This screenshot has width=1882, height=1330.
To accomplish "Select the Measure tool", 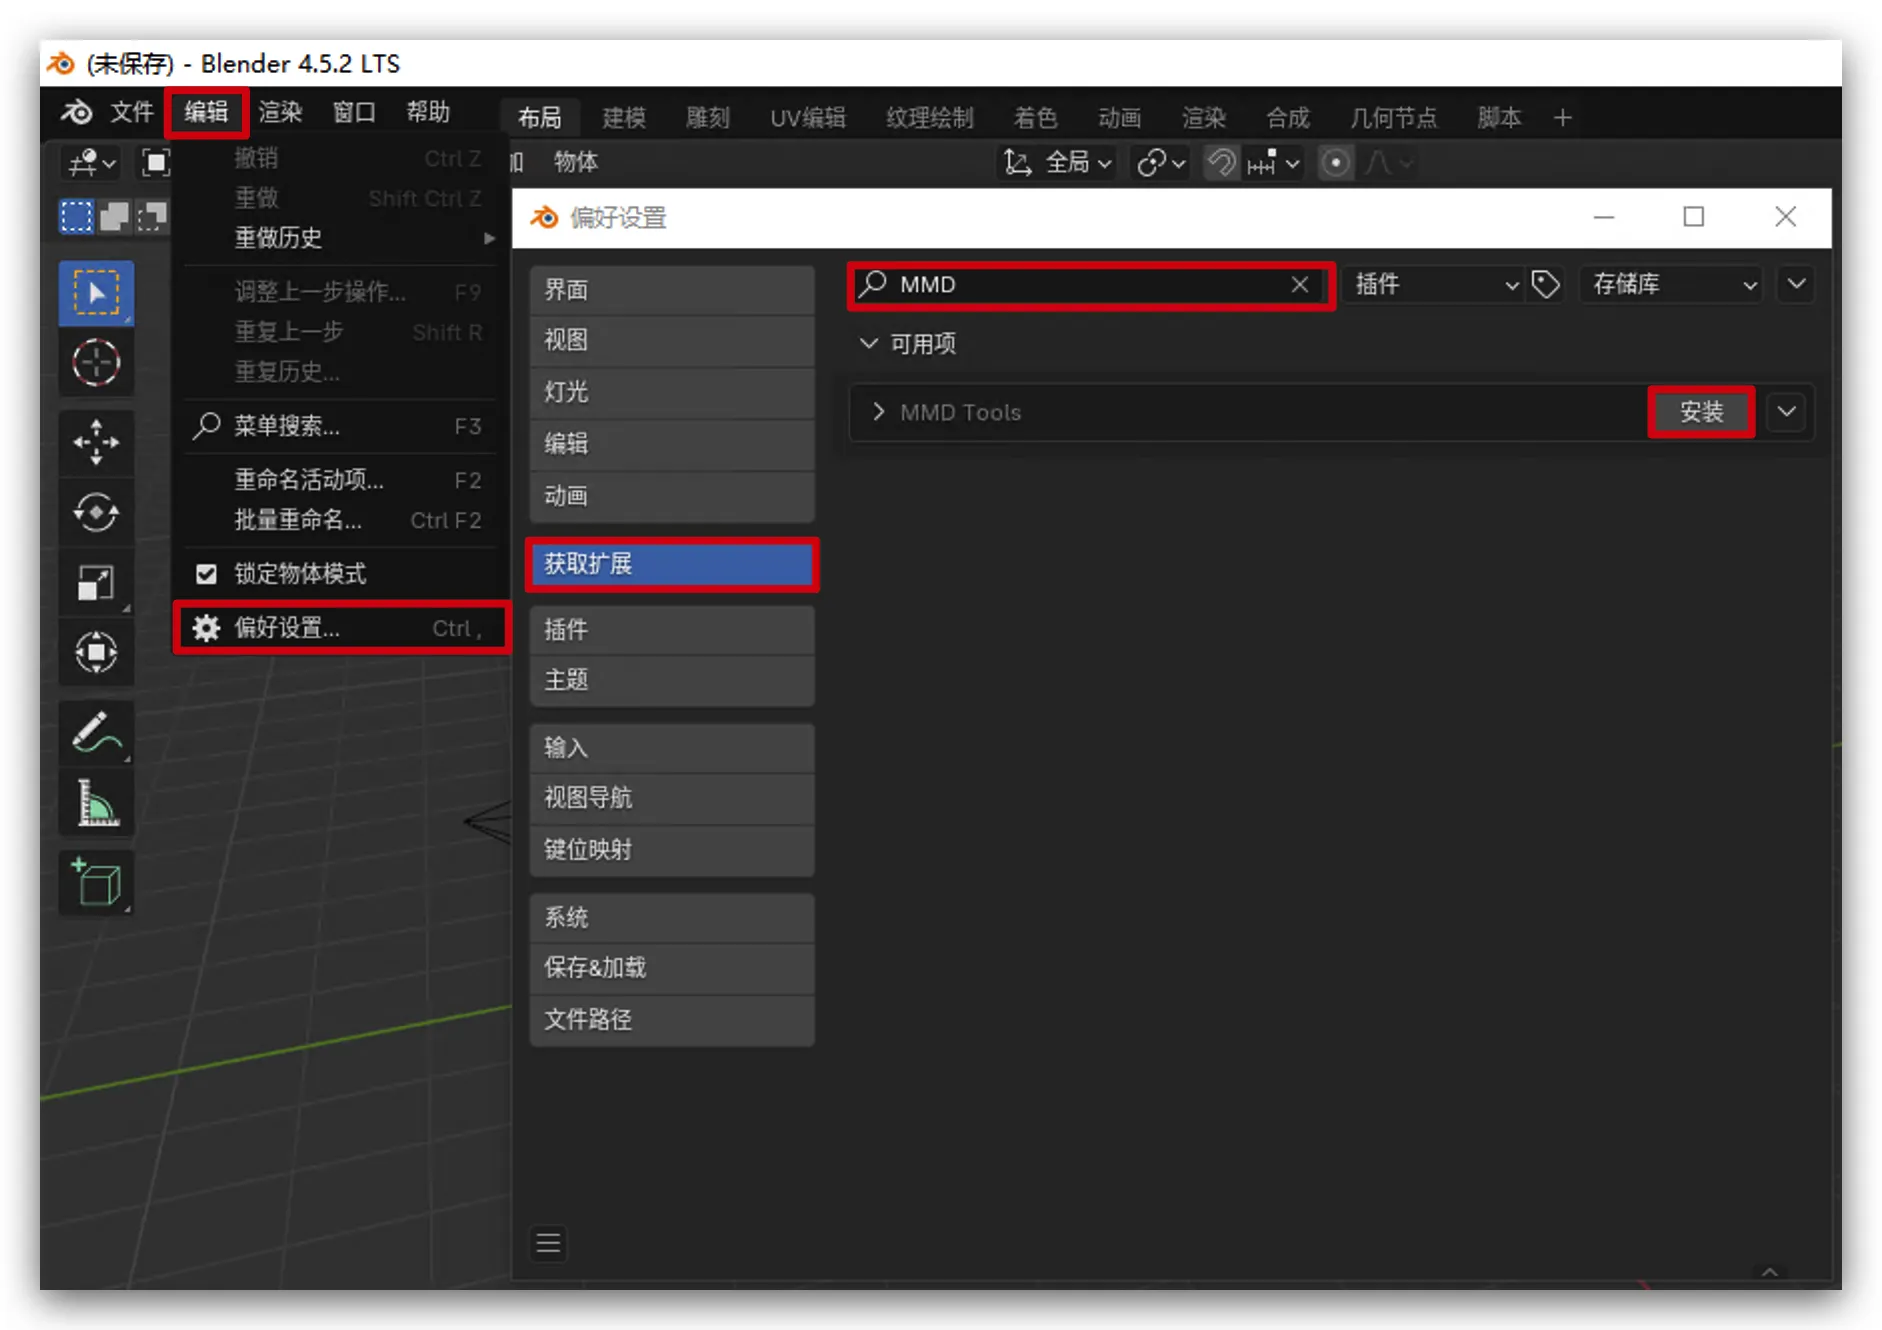I will [x=96, y=803].
